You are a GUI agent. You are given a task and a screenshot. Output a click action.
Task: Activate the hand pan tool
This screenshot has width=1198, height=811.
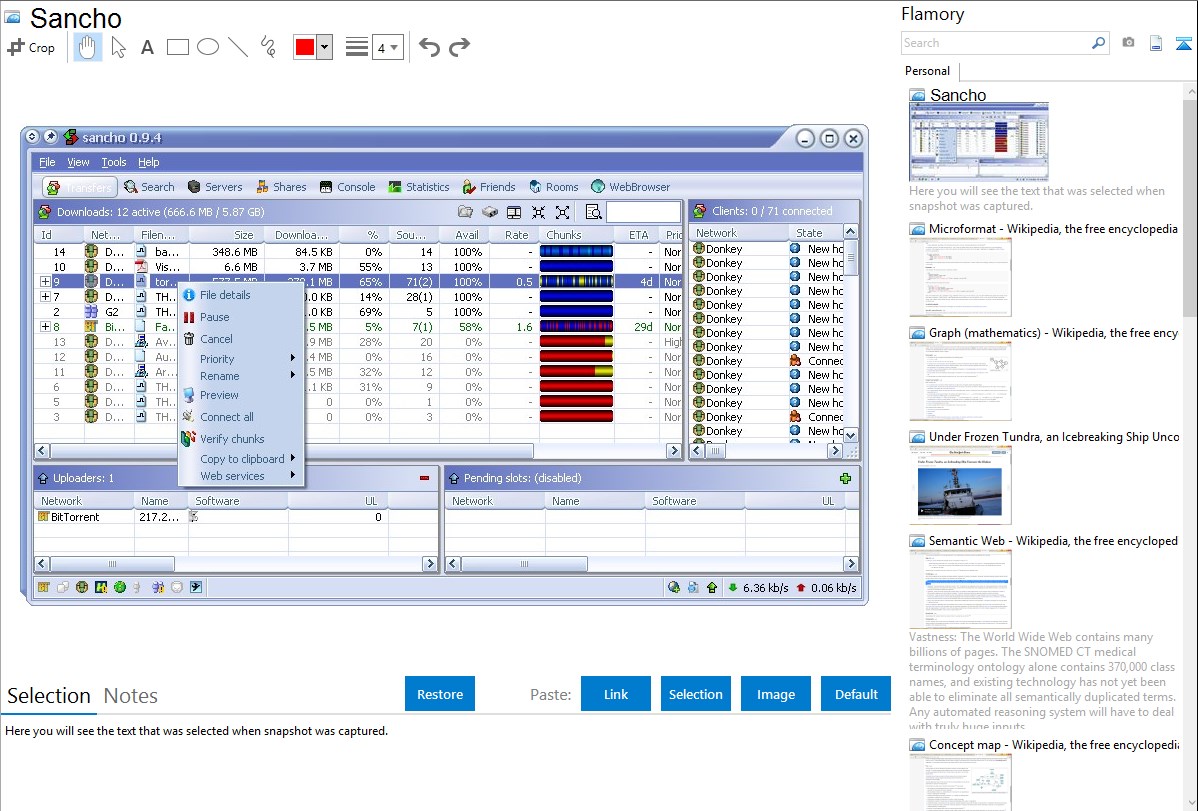coord(88,47)
